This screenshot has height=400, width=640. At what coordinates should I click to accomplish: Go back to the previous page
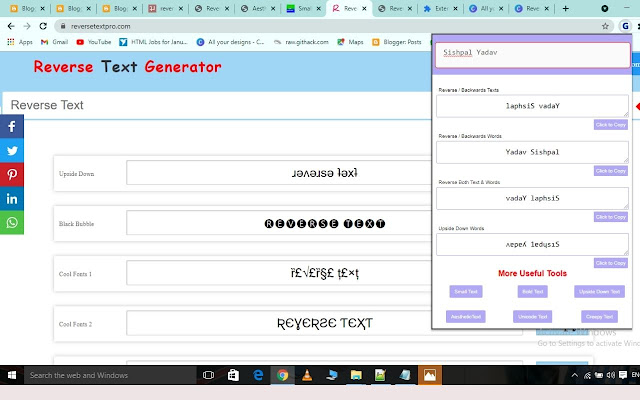coord(11,26)
